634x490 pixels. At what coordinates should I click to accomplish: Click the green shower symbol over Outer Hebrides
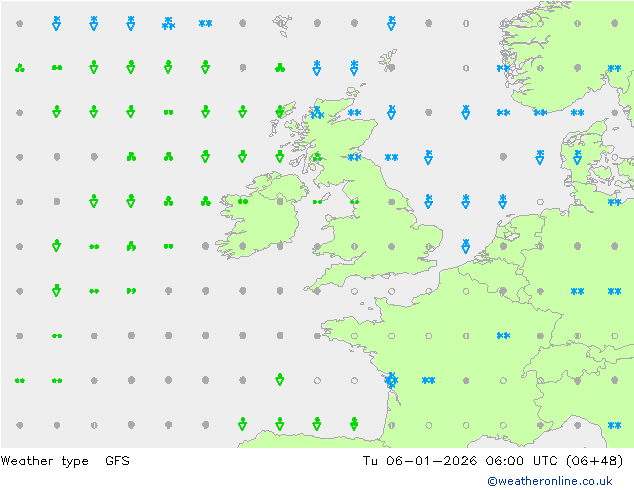[x=280, y=112]
